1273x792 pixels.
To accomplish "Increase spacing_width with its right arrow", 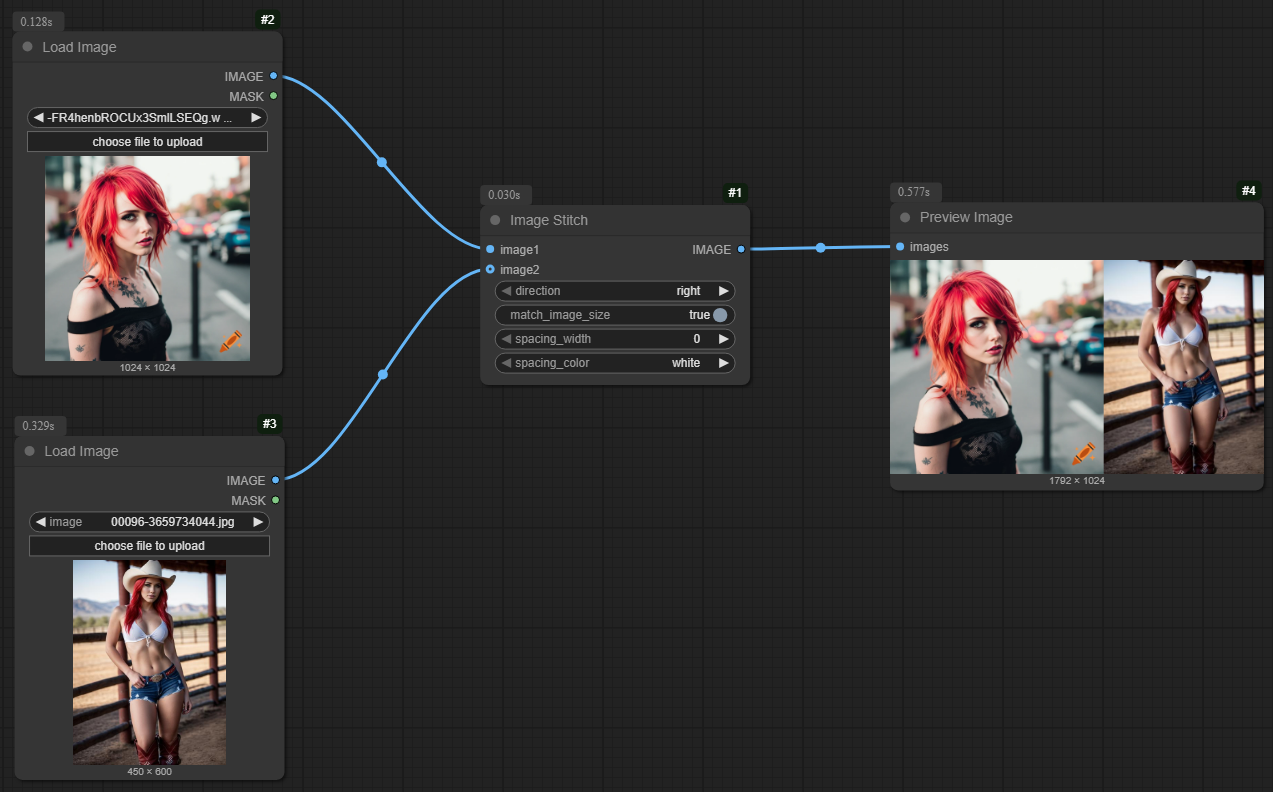I will tap(724, 339).
